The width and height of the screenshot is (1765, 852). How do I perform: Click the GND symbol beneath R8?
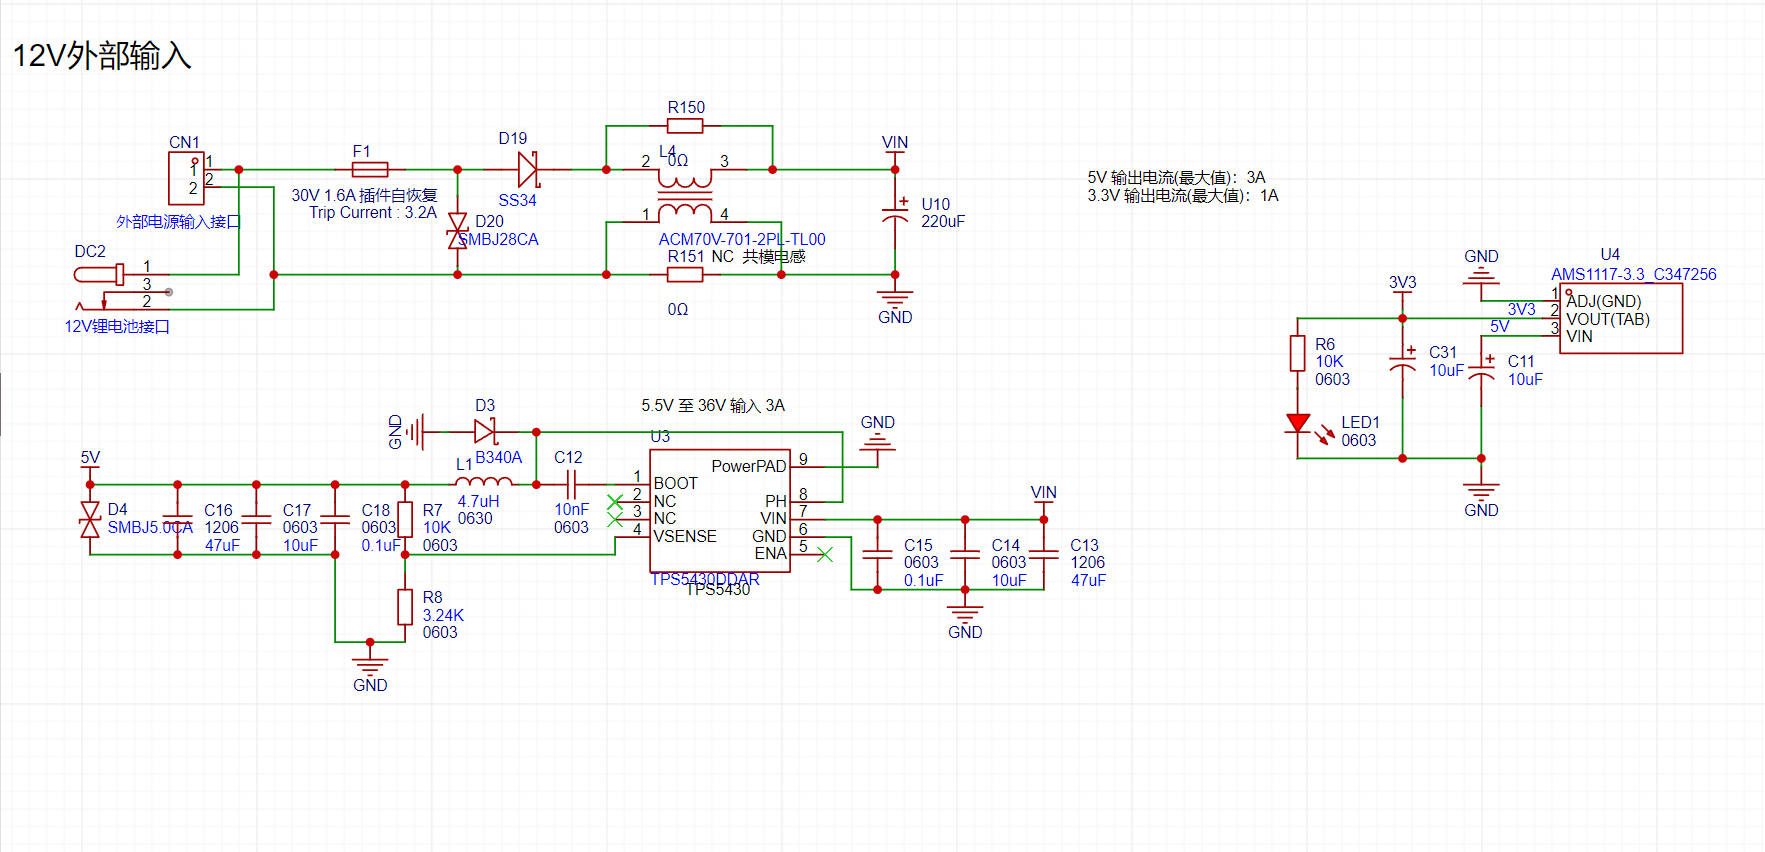tap(370, 664)
